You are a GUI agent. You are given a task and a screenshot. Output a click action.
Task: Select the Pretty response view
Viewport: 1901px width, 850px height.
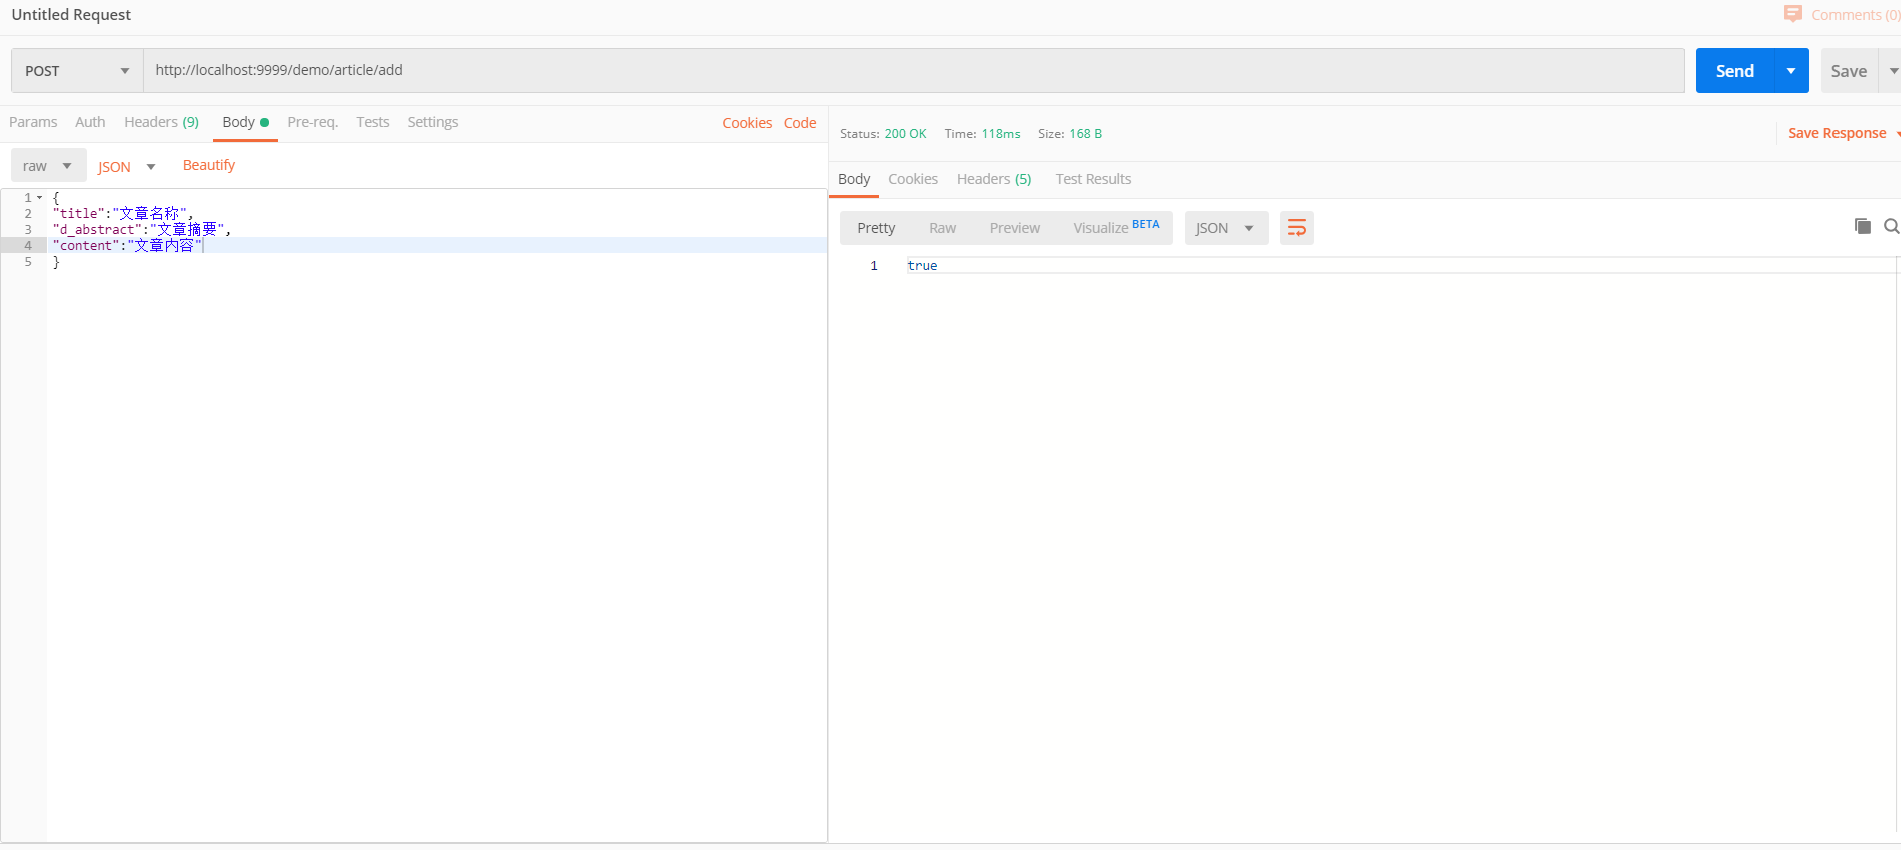coord(876,228)
